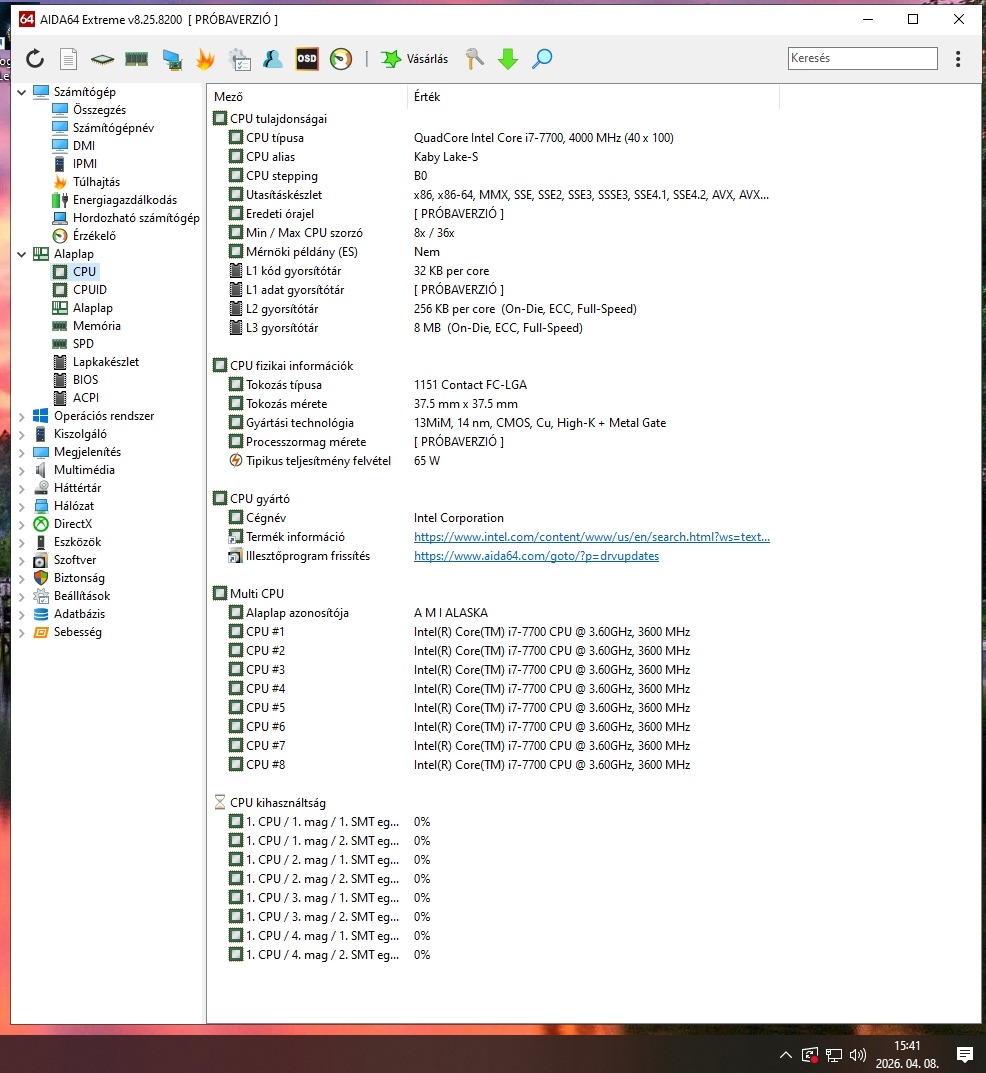Select Hordozható számítógép tree item
The image size is (986, 1073).
[x=136, y=218]
